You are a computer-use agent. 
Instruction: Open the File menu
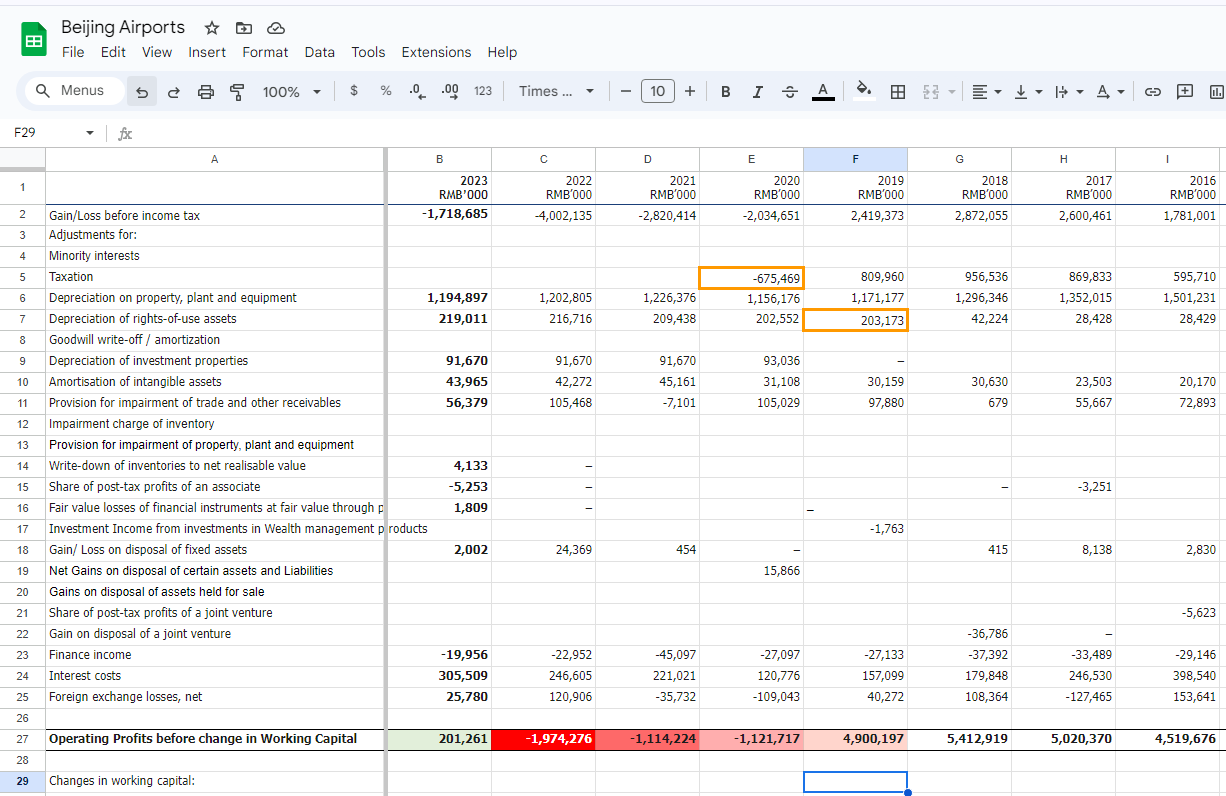pyautogui.click(x=73, y=52)
